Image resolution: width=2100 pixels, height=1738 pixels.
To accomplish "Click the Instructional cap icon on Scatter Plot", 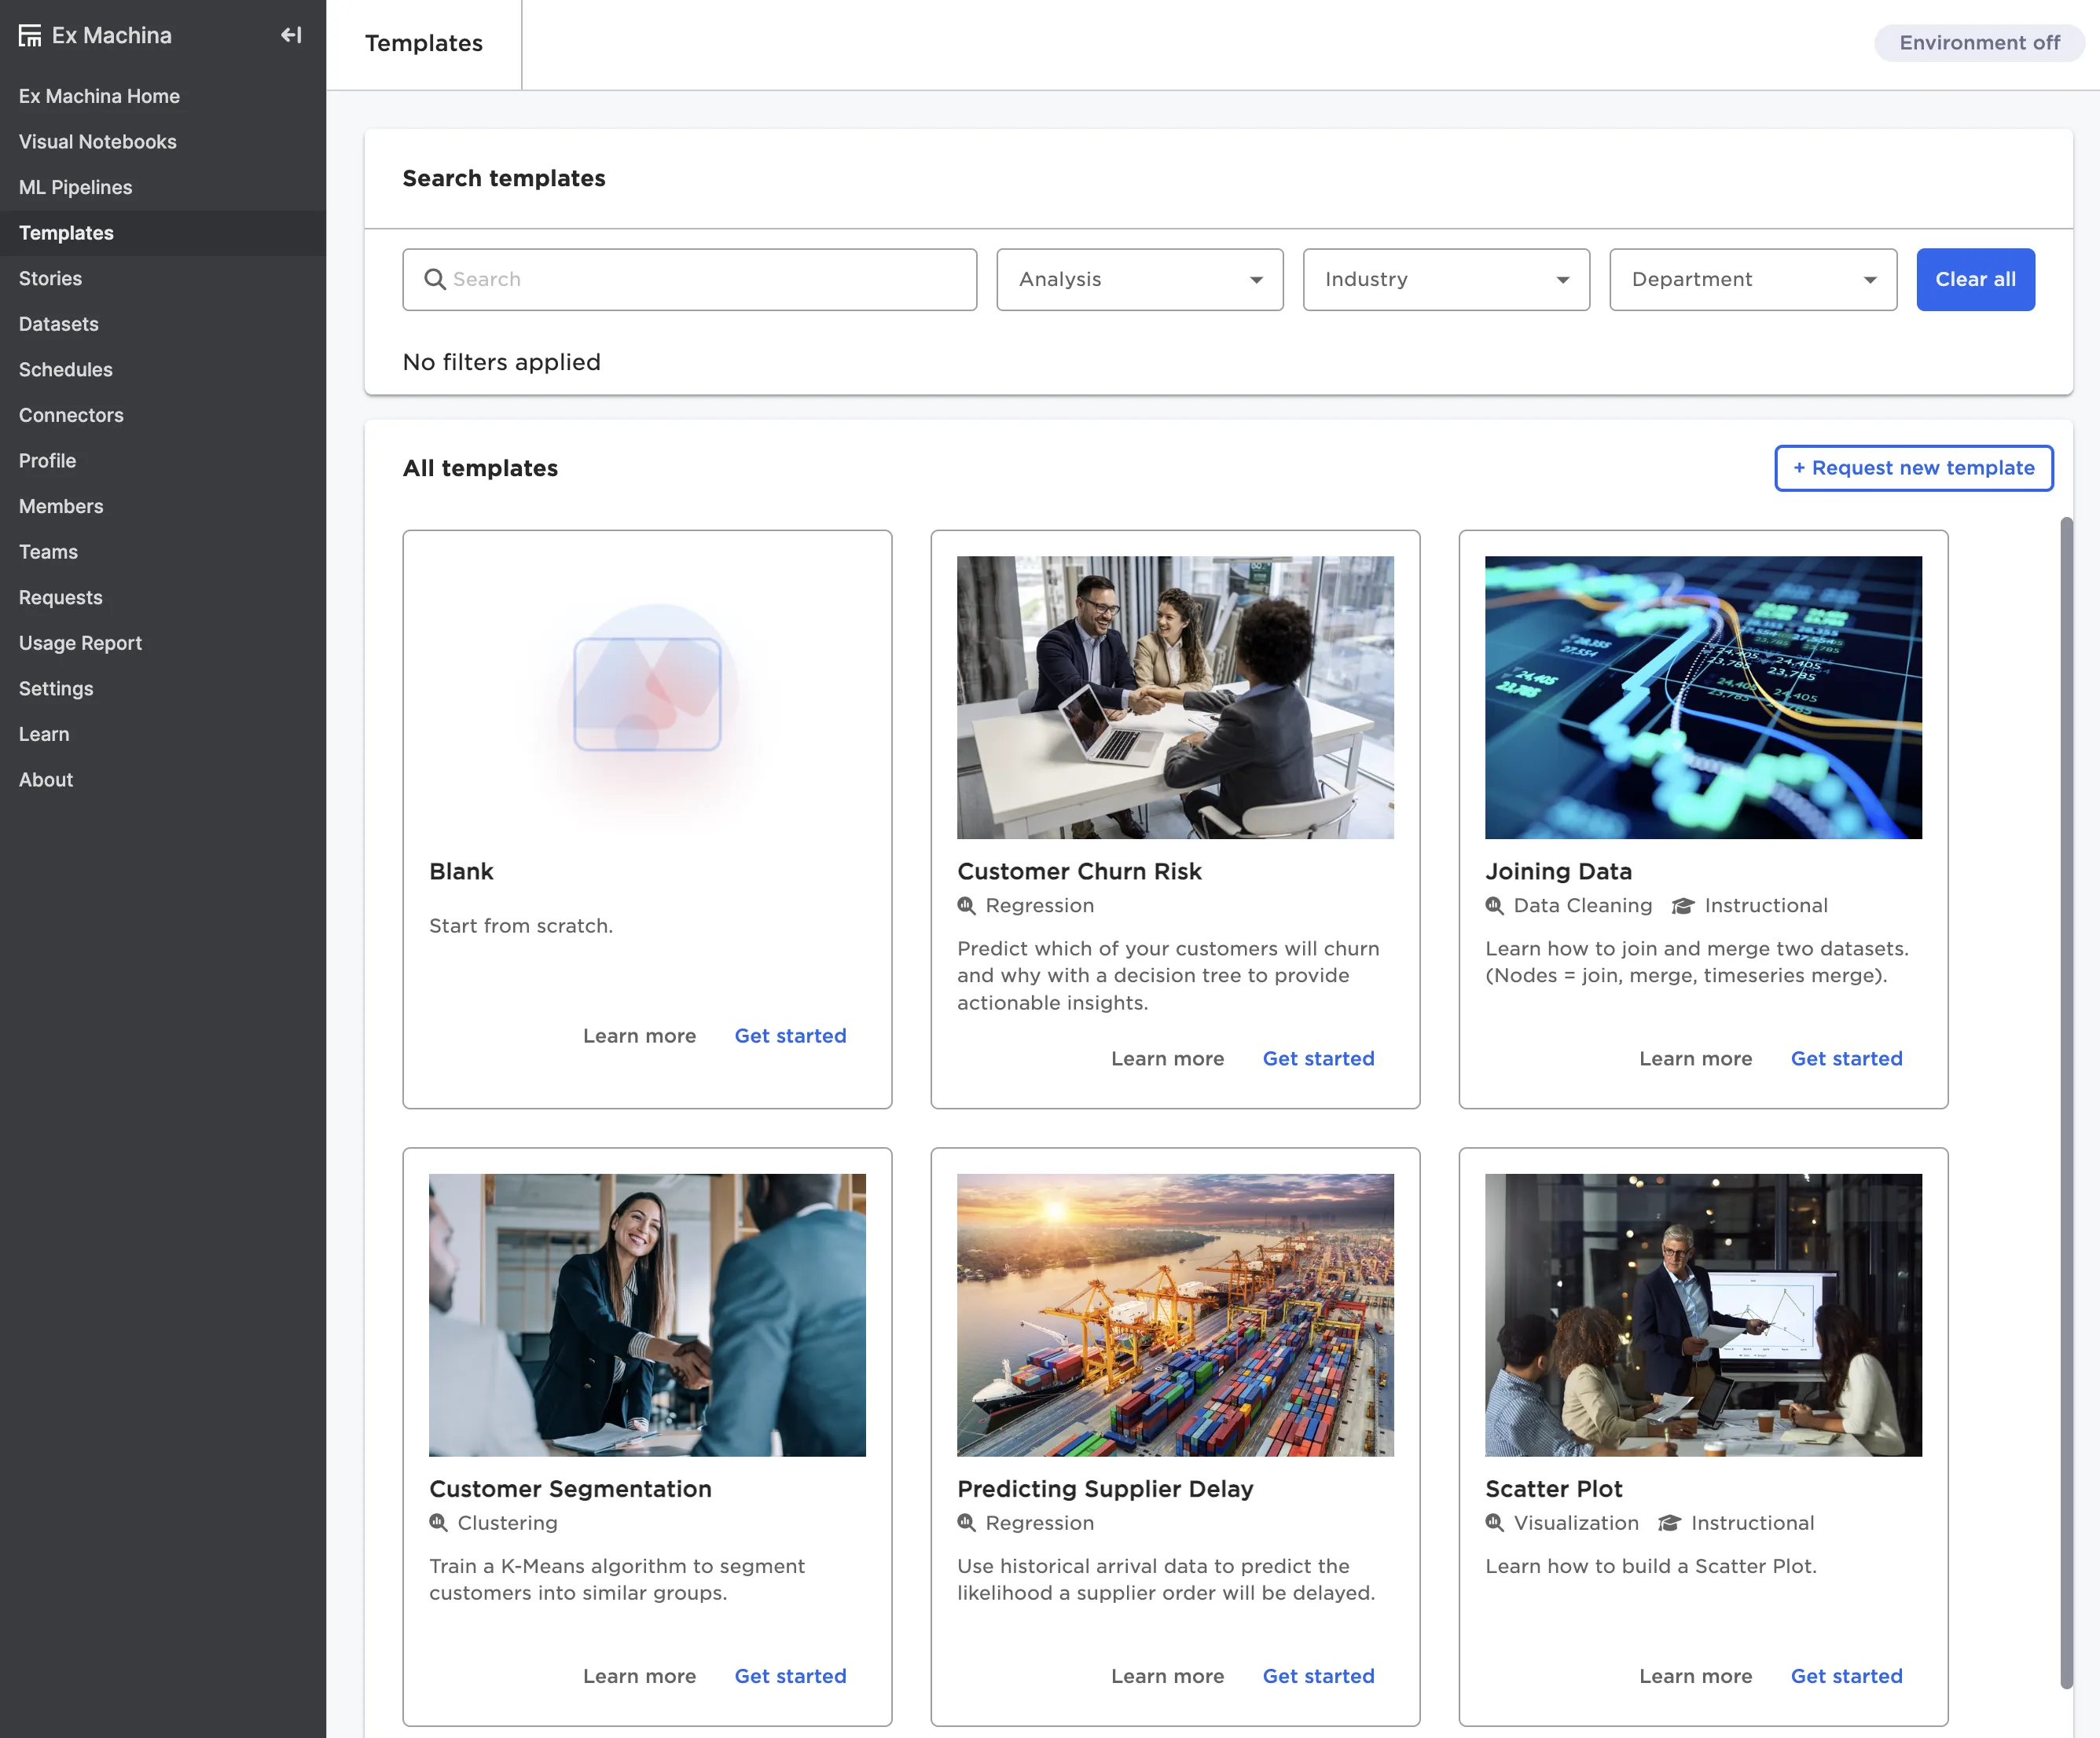I will click(1669, 1522).
